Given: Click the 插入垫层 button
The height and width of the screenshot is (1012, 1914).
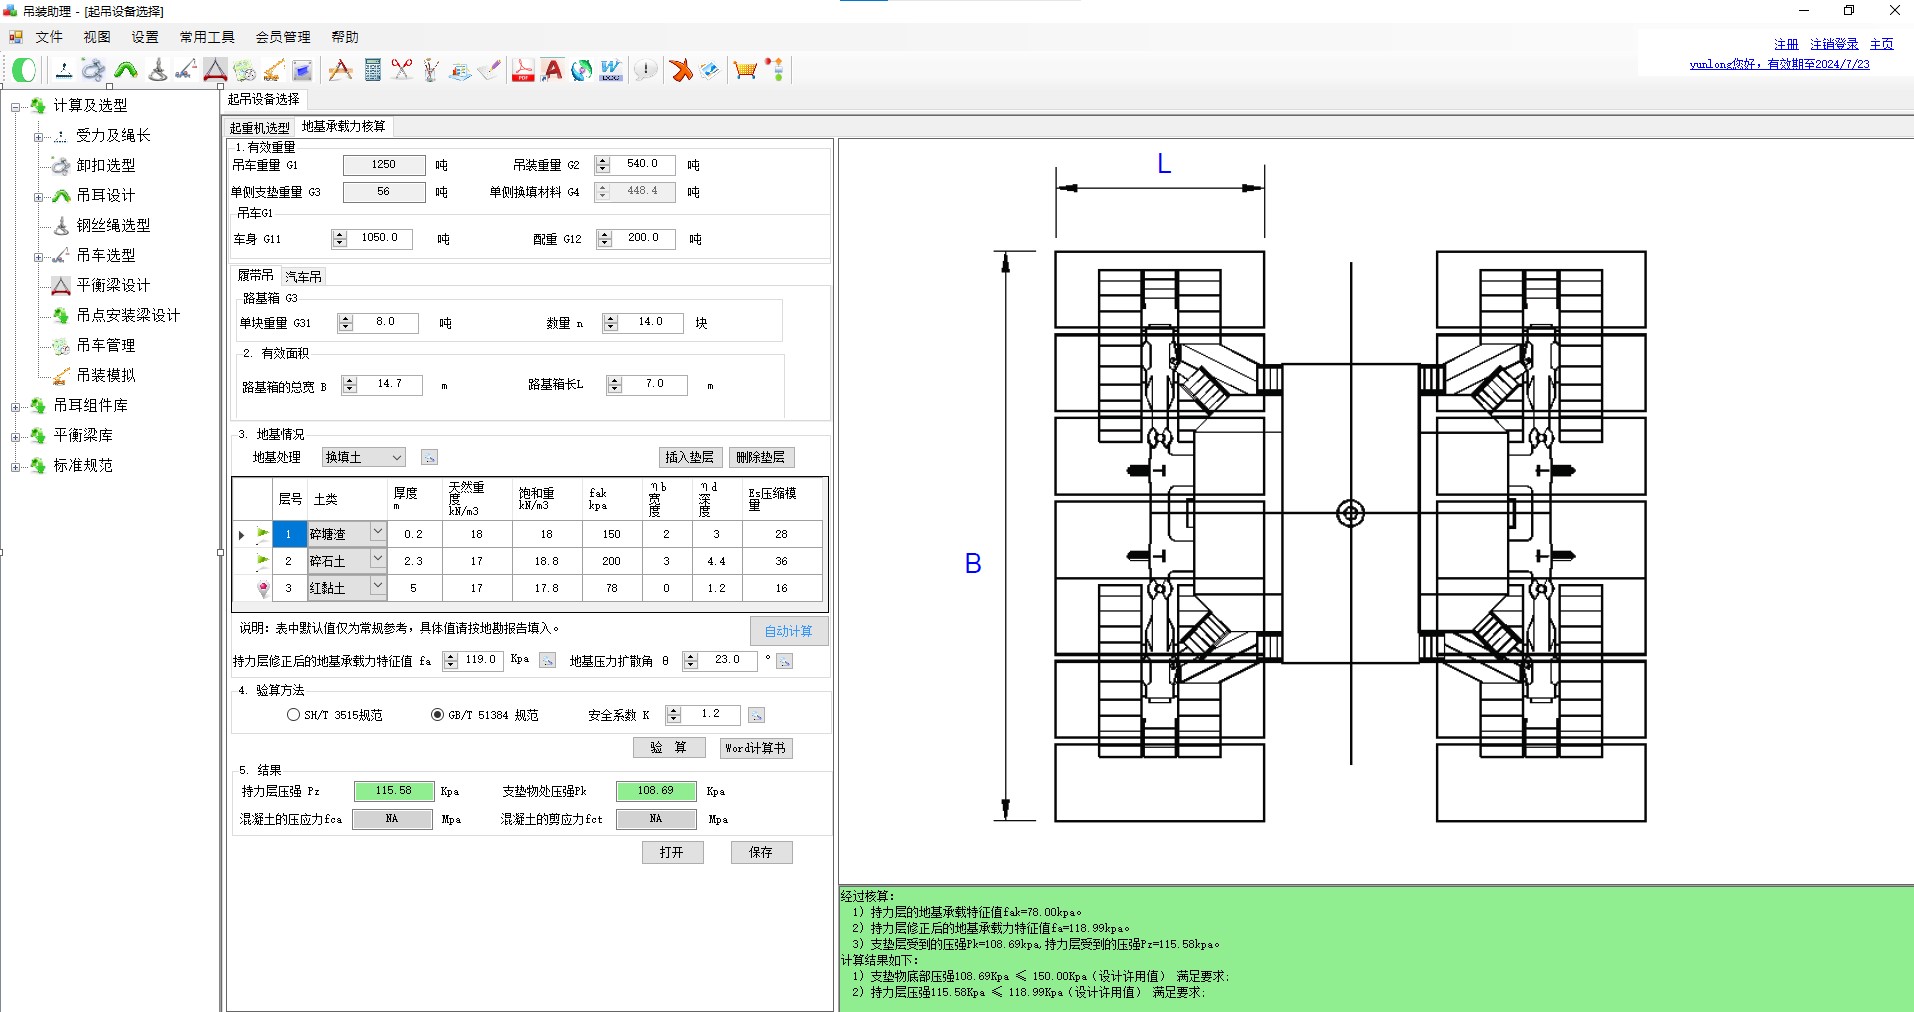Looking at the screenshot, I should [689, 457].
